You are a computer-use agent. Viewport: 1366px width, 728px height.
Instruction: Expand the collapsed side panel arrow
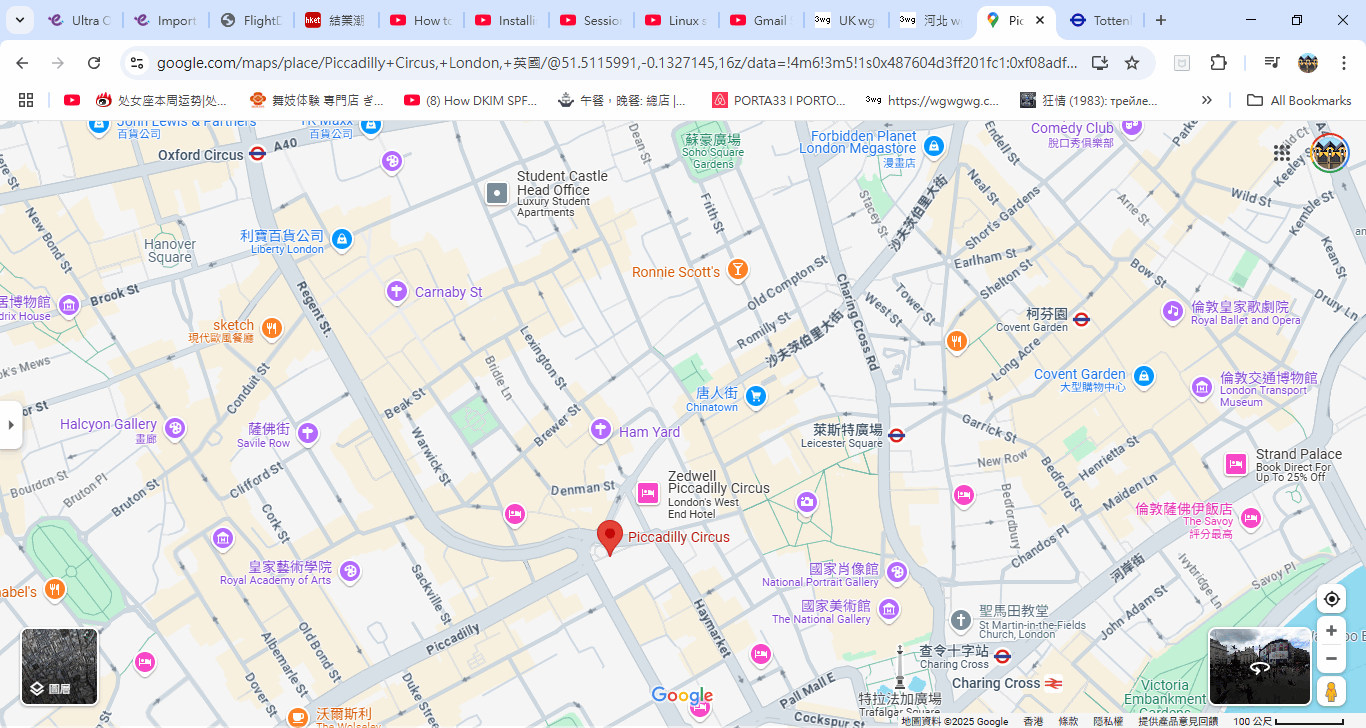11,425
